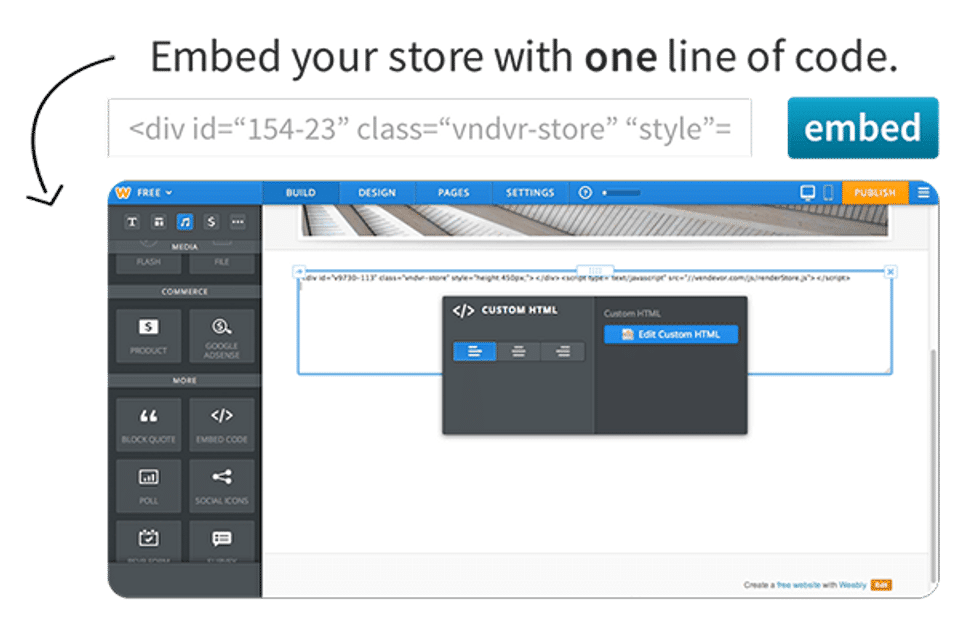Choose the GOOGLE ADSENSE element
The height and width of the screenshot is (624, 960).
(222, 336)
